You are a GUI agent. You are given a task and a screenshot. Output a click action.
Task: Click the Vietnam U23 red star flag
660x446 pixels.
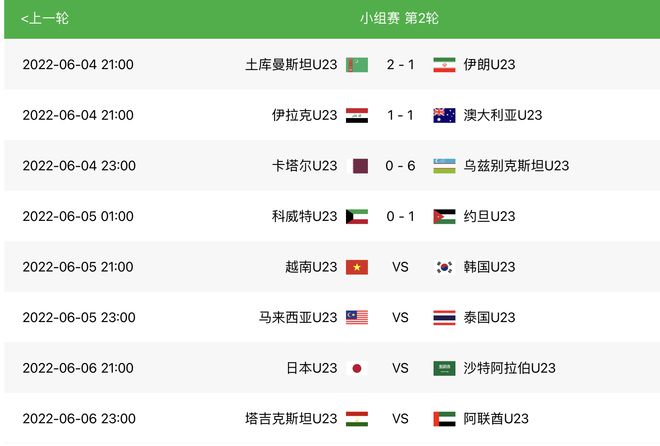tap(357, 267)
